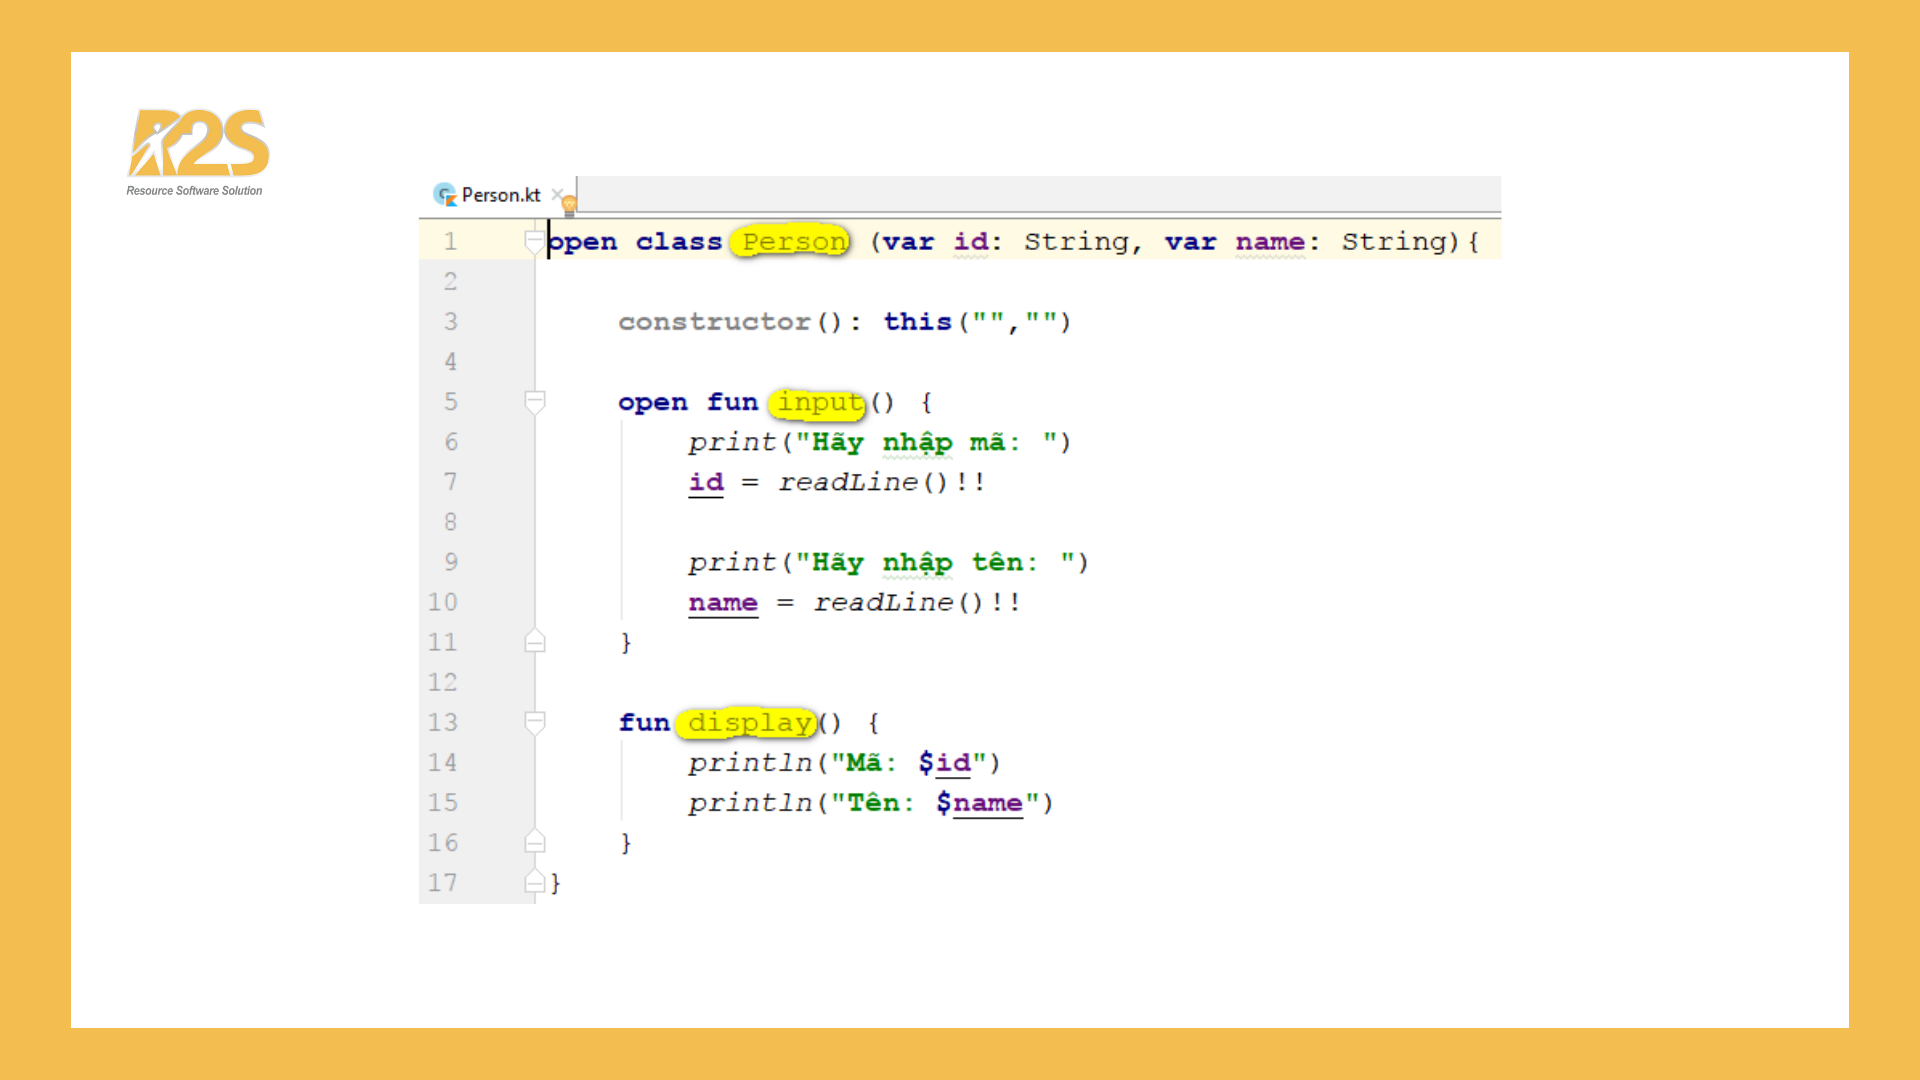Collapse the display function fold marker
This screenshot has width=1920, height=1080.
(x=535, y=722)
